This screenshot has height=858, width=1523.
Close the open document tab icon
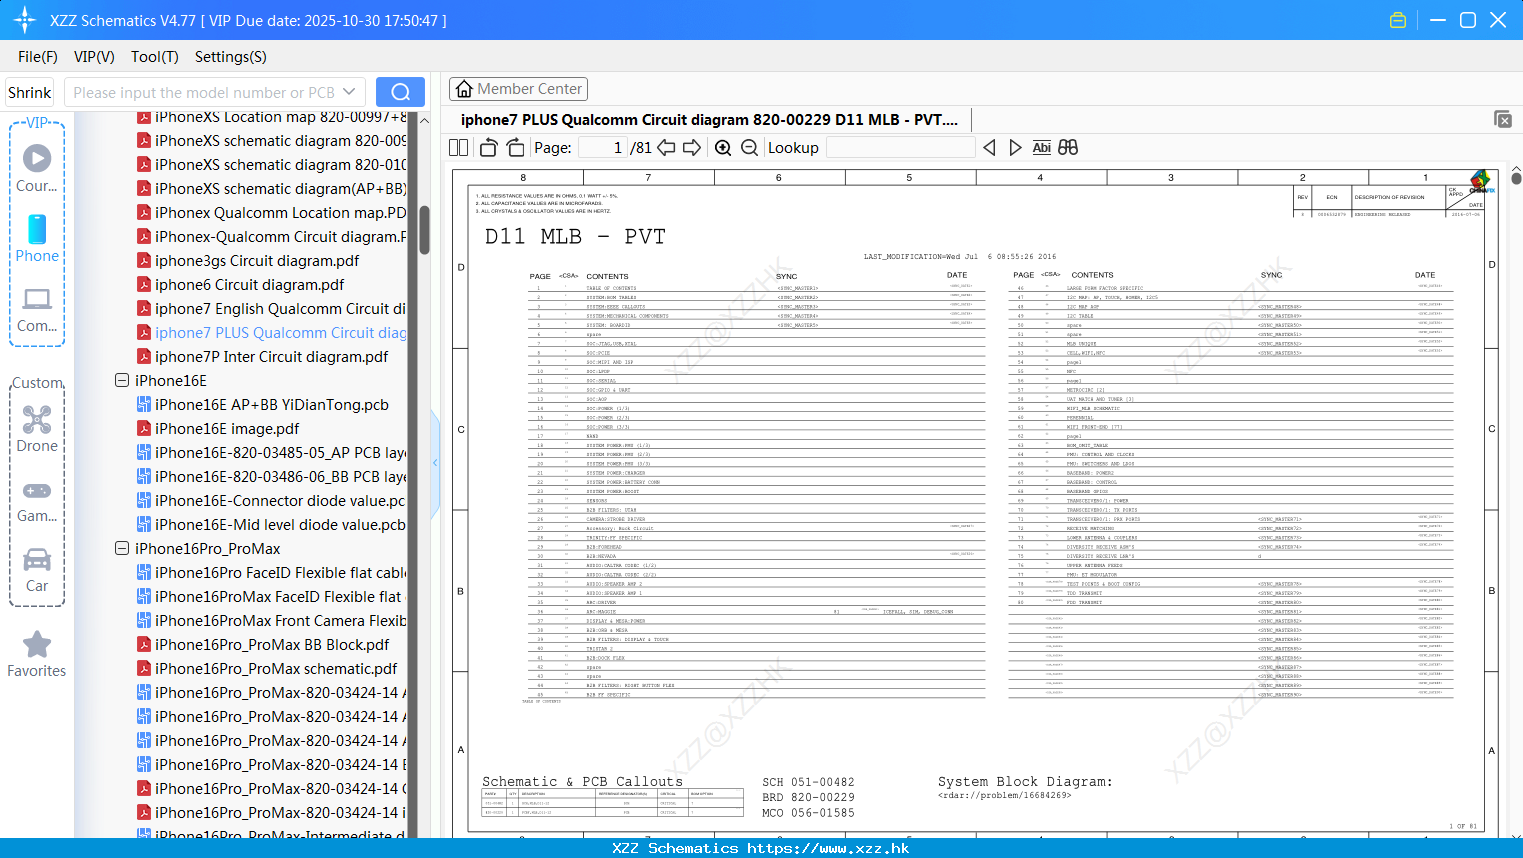(1503, 119)
